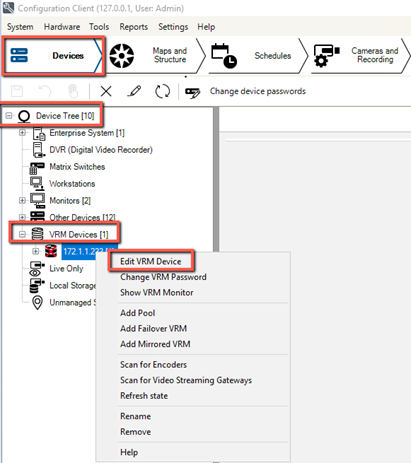The image size is (411, 463).
Task: Click the Rename pencil toolbar icon
Action: tap(134, 91)
